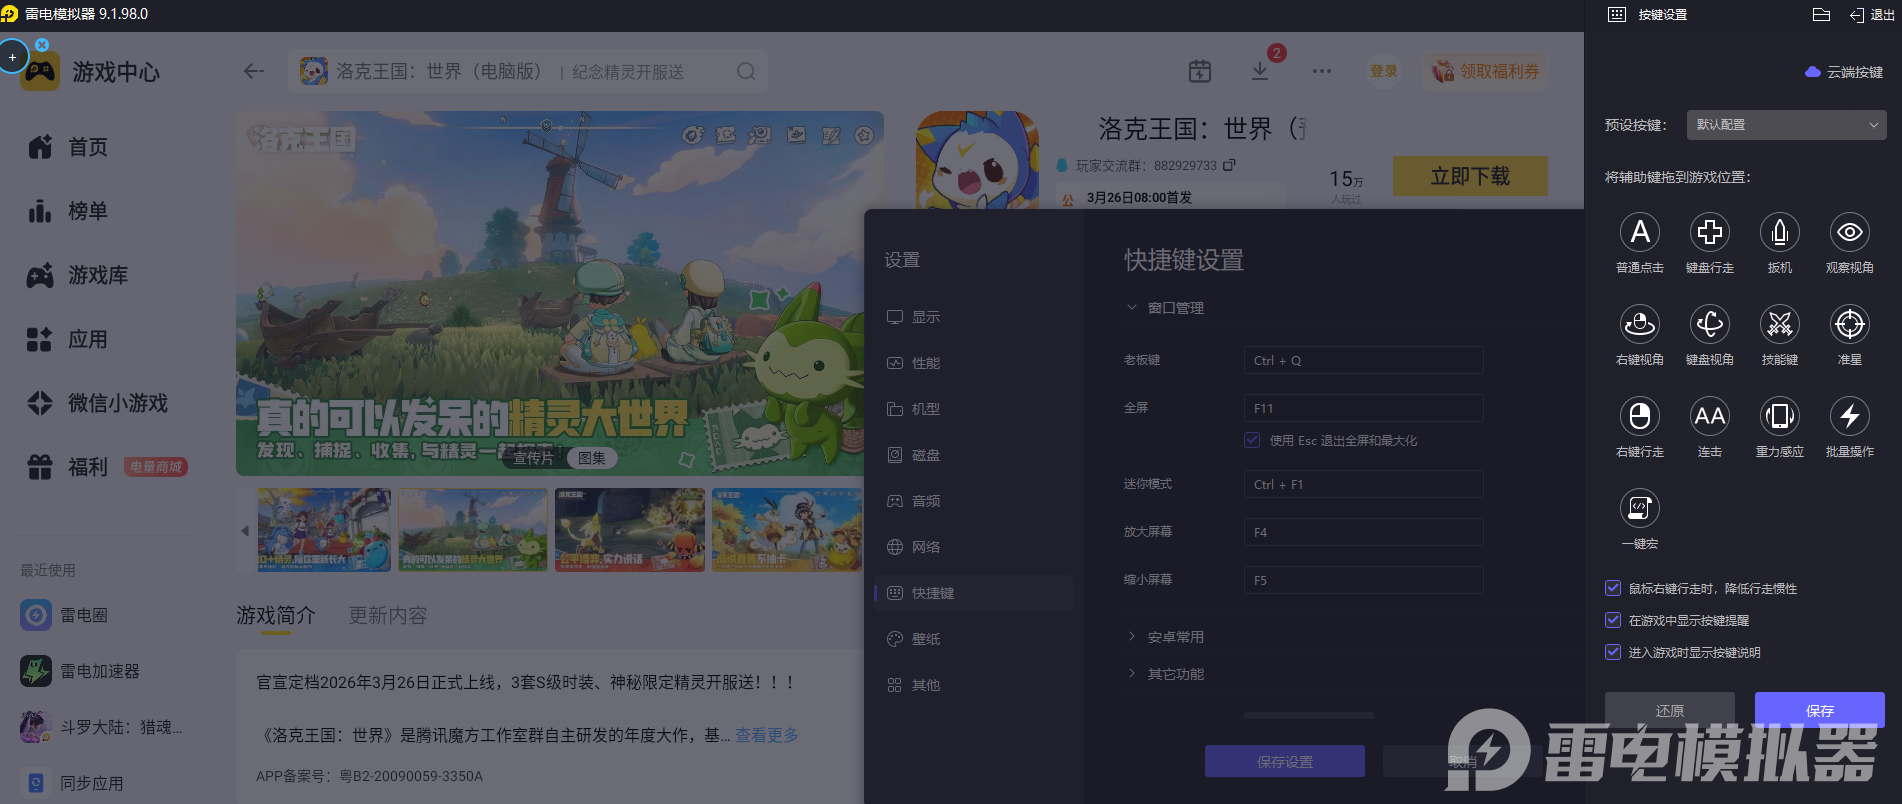This screenshot has width=1902, height=804.
Task: Show previous screenshots with carousel left arrow
Action: click(x=245, y=531)
